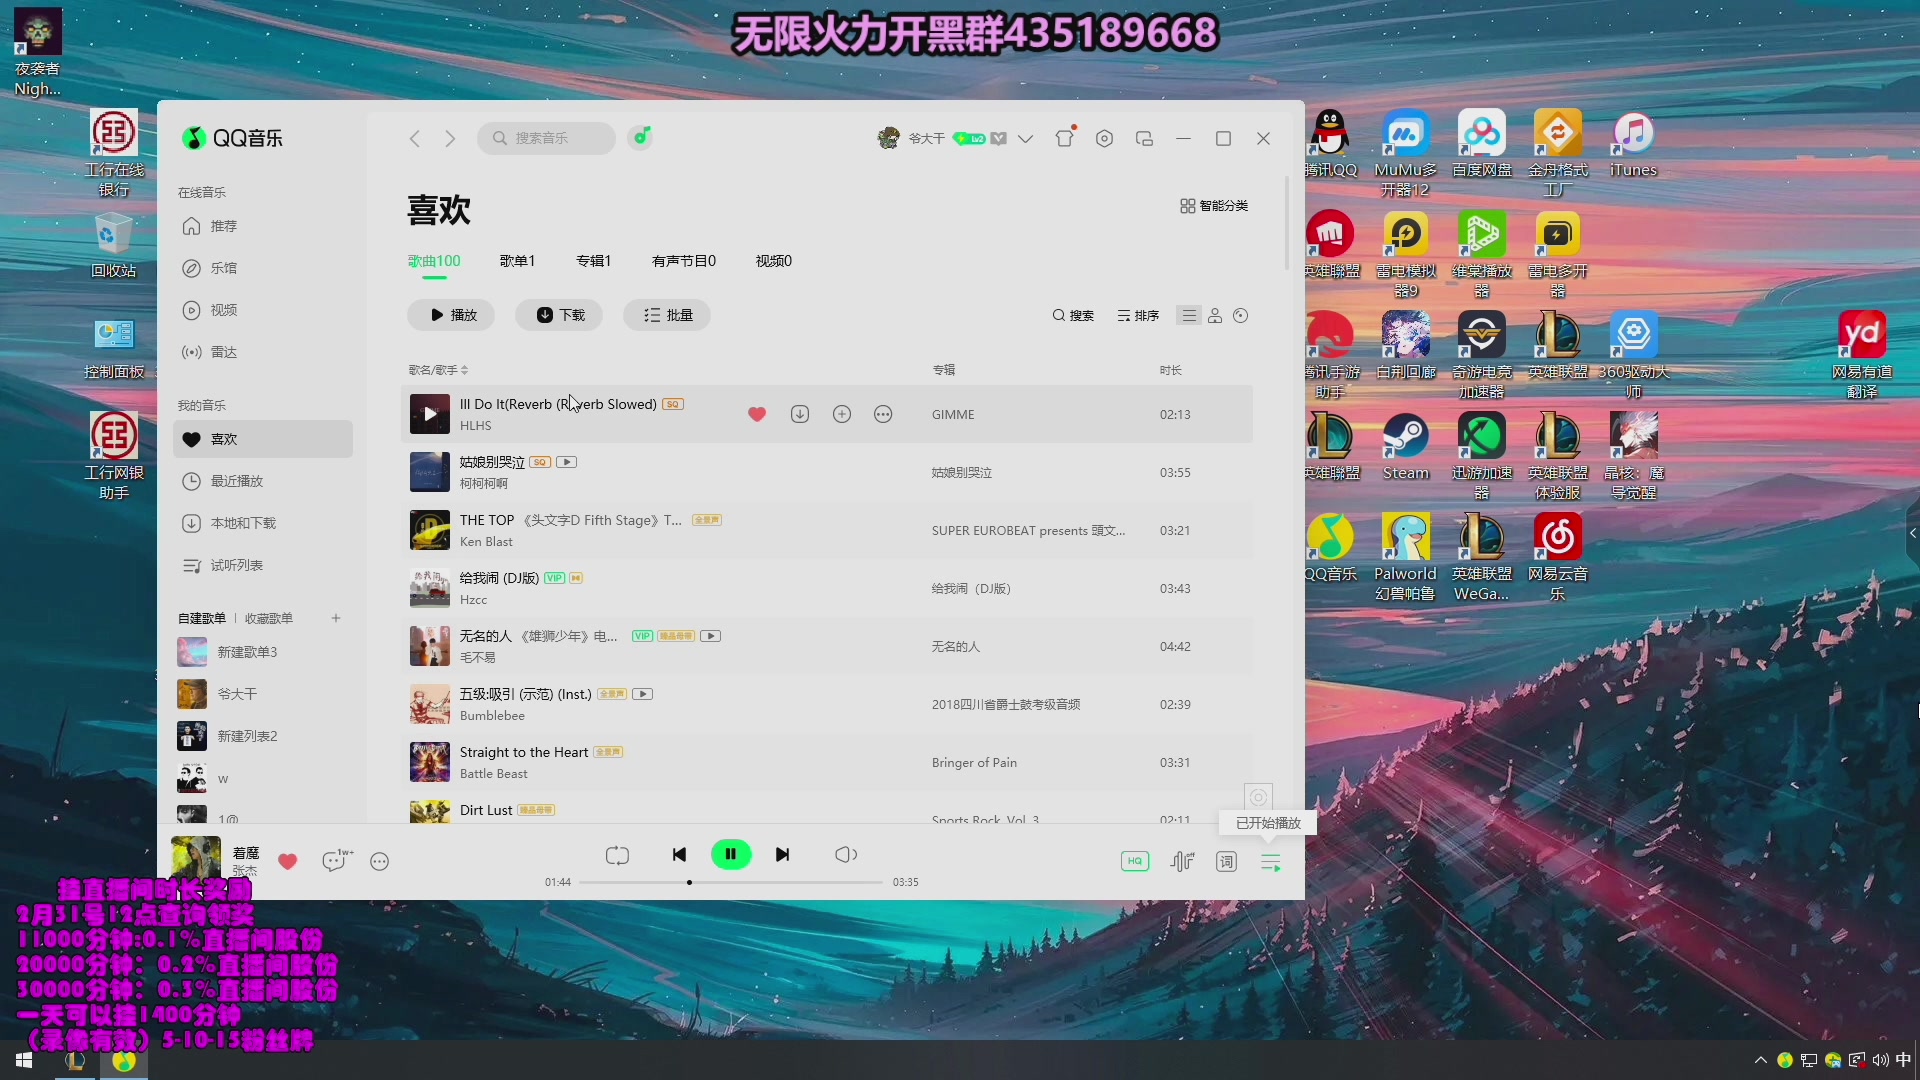Image resolution: width=1920 pixels, height=1080 pixels.
Task: Open 试听列表 in the sidebar
Action: 263,565
